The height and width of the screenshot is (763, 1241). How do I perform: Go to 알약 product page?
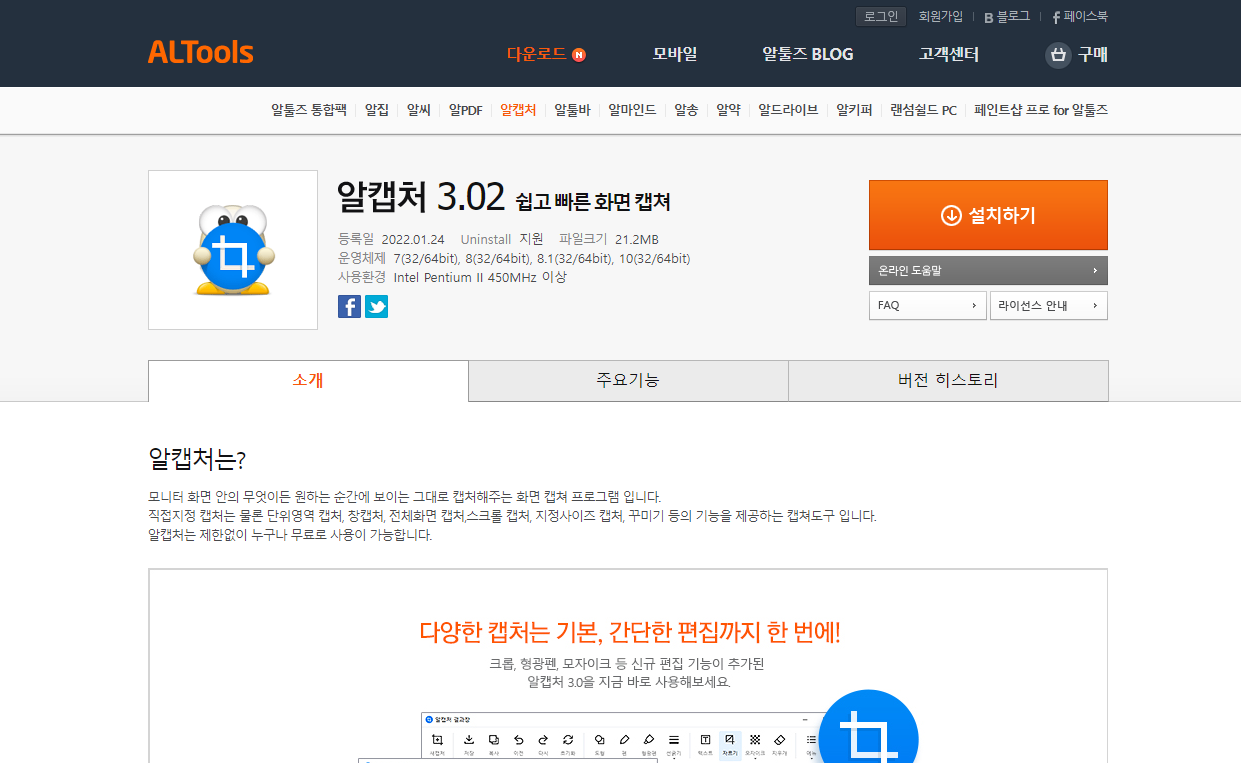click(x=728, y=110)
